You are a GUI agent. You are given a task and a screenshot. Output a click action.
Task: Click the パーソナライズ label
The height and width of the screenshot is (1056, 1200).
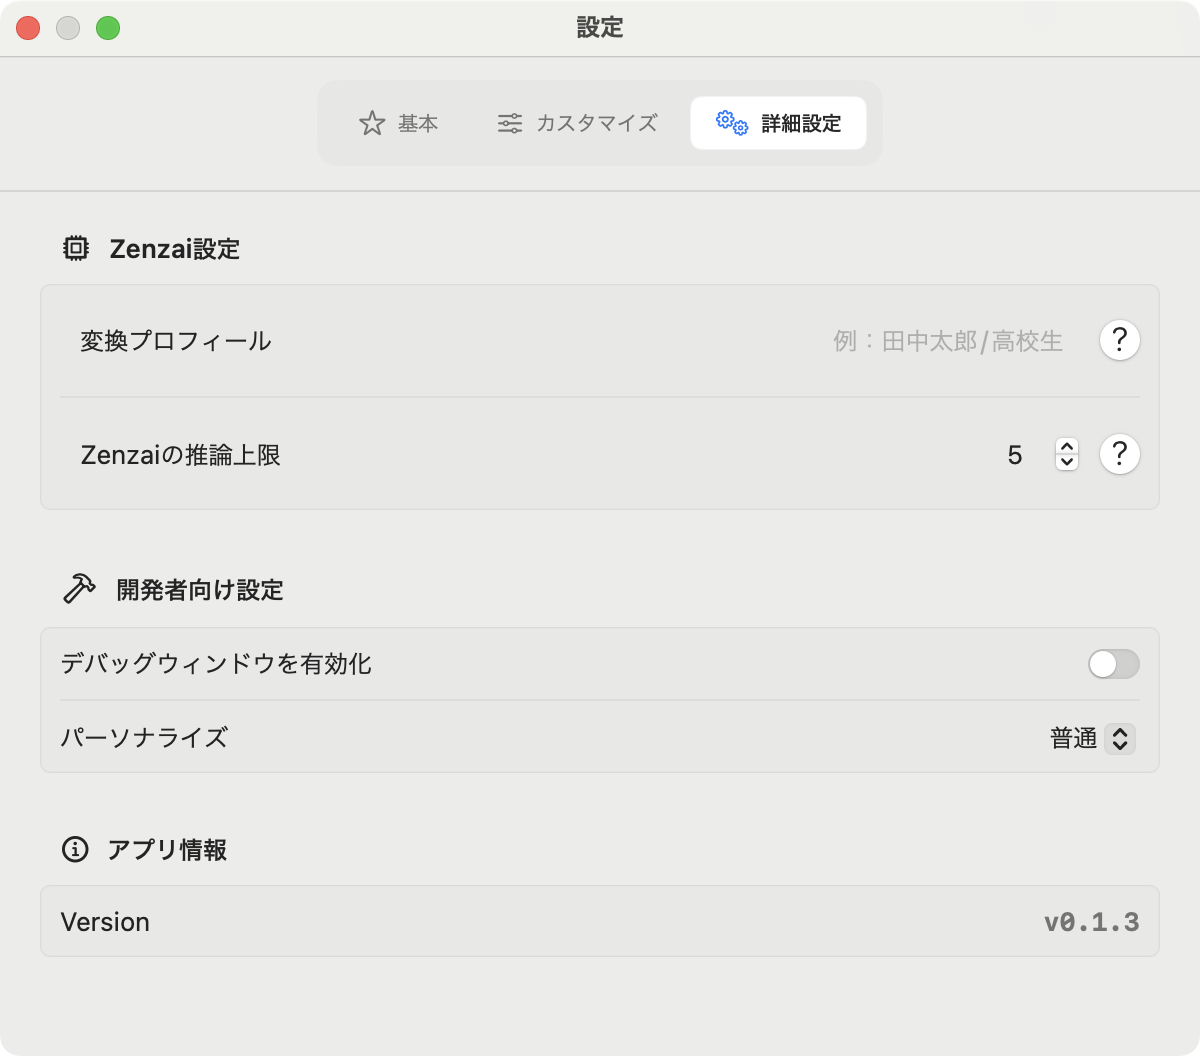144,738
